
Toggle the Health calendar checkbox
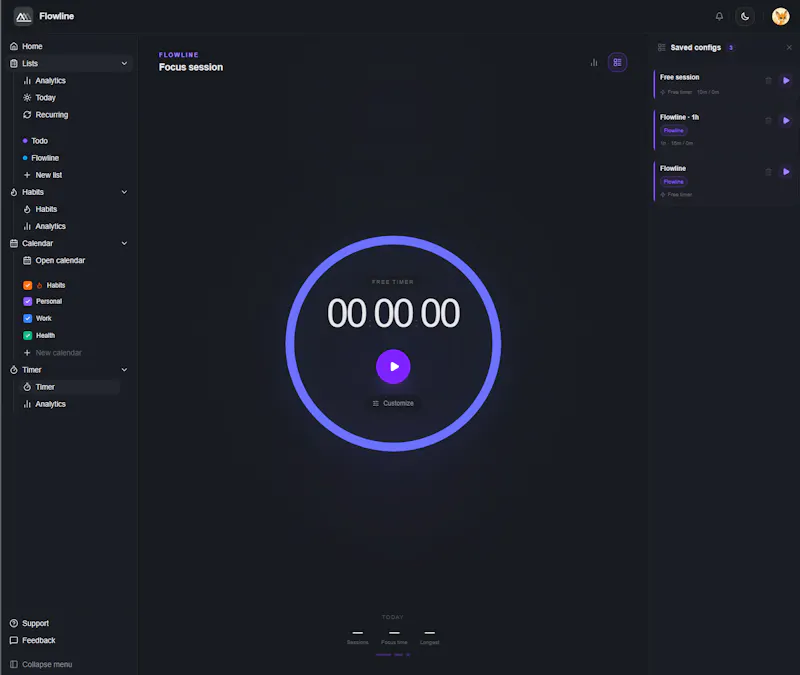click(x=28, y=336)
